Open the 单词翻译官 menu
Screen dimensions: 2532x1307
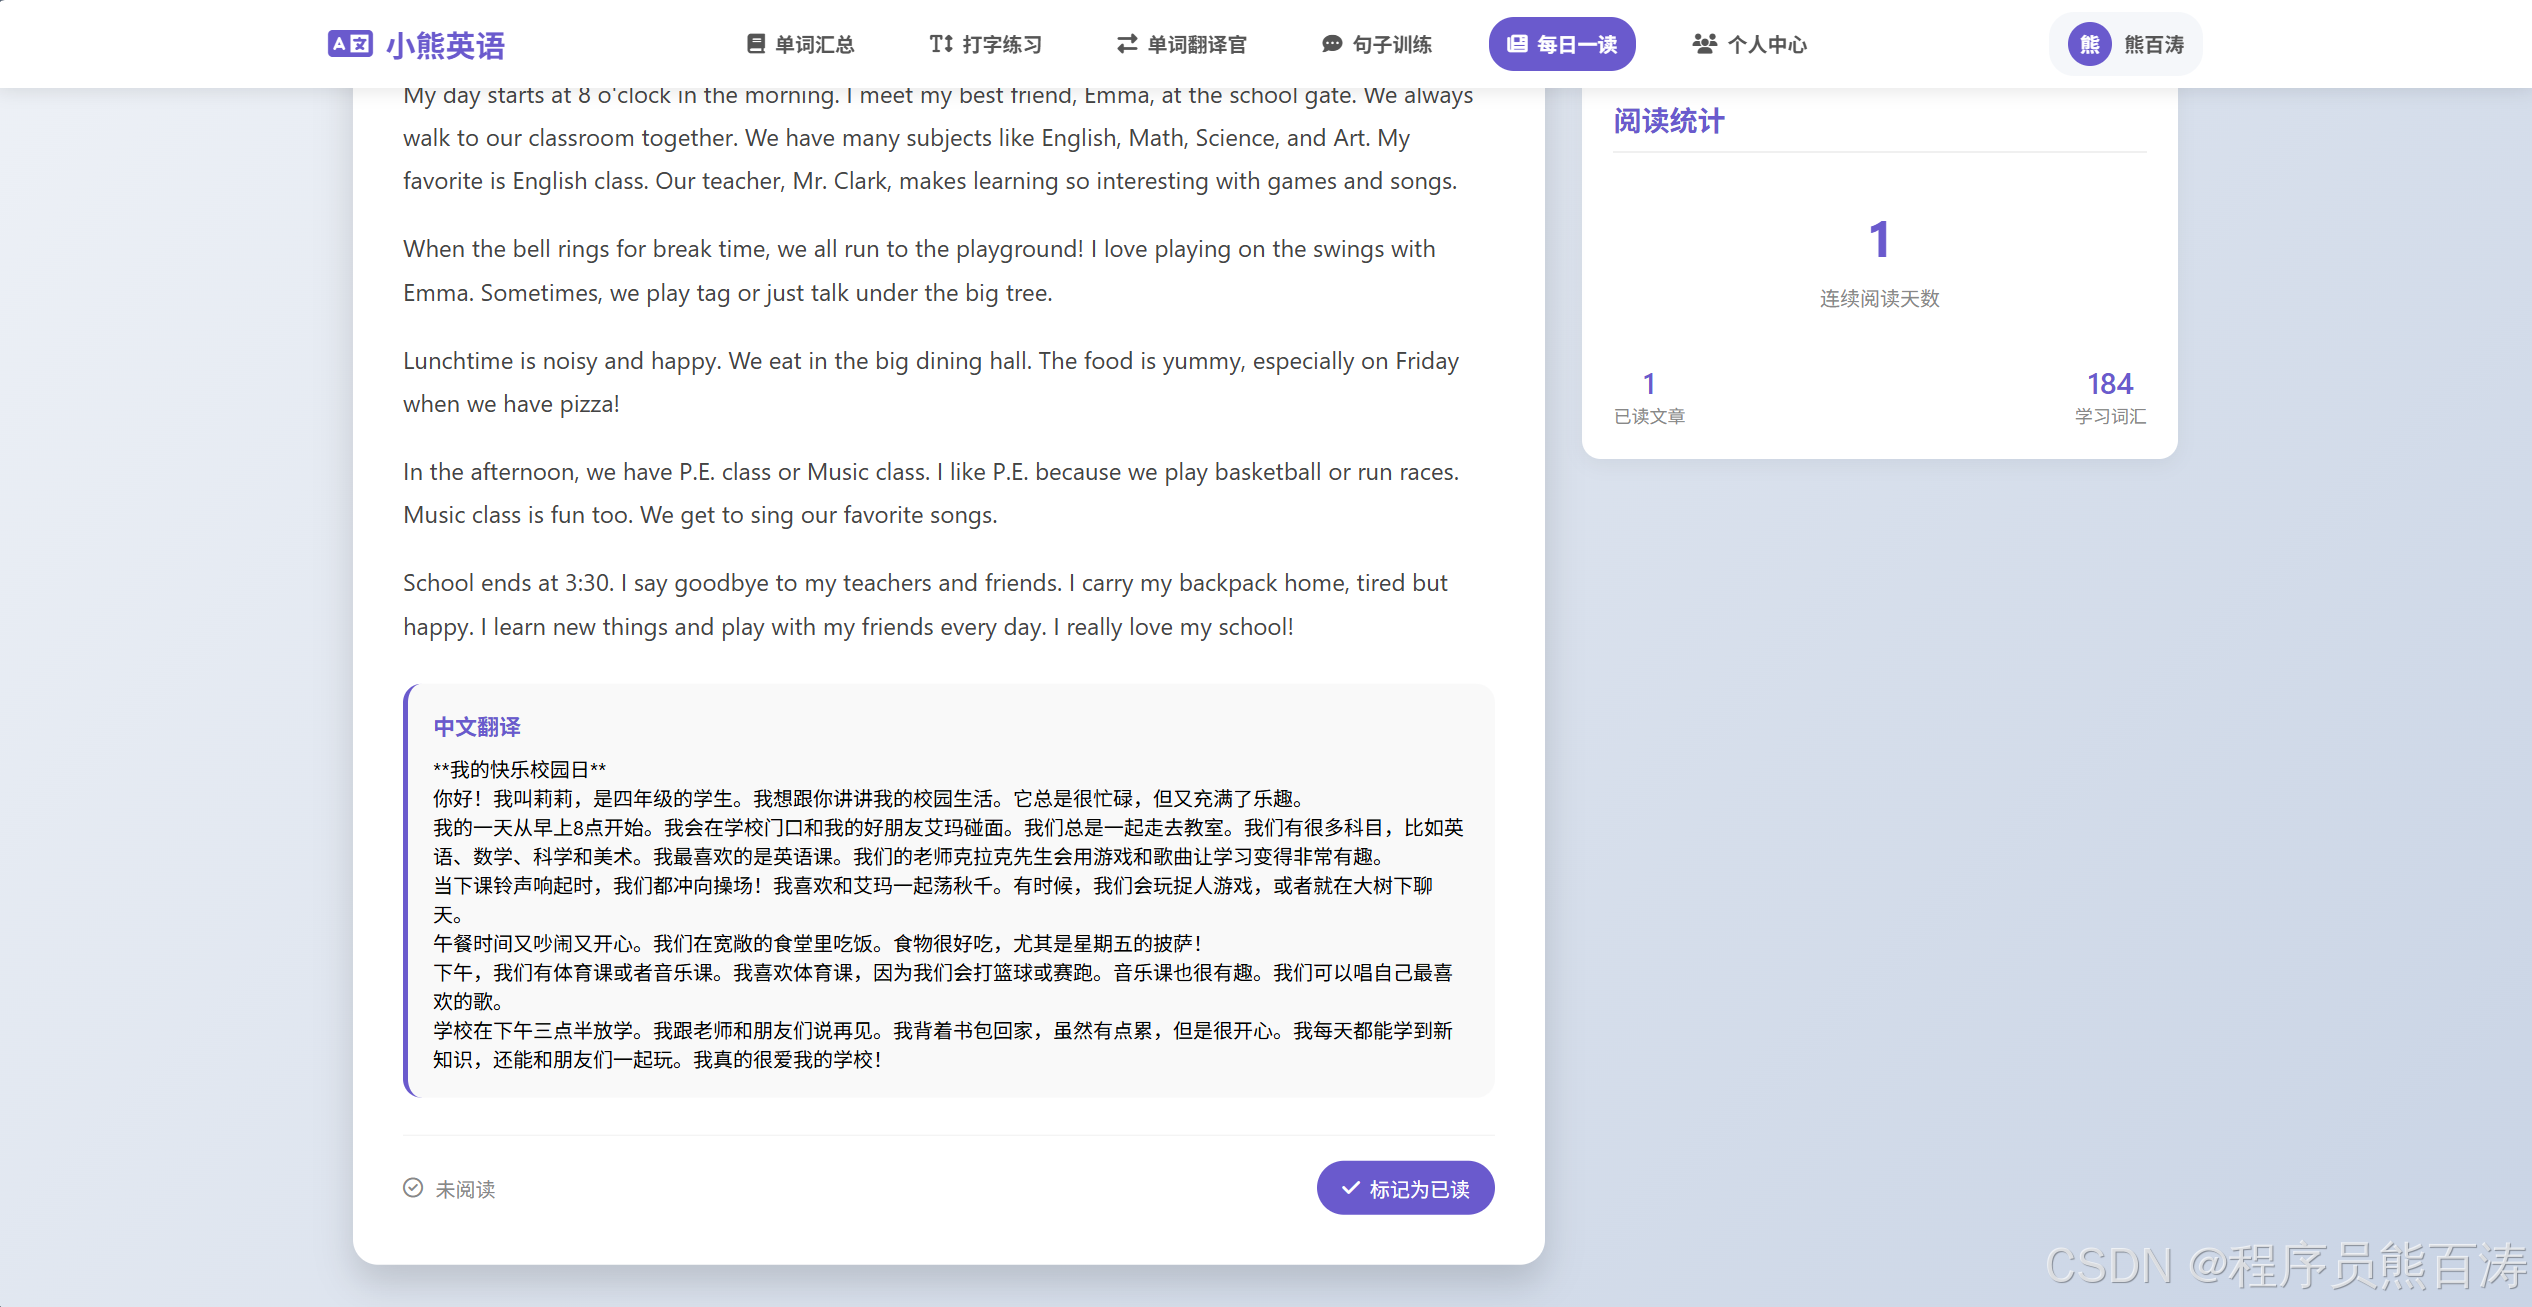point(1181,44)
